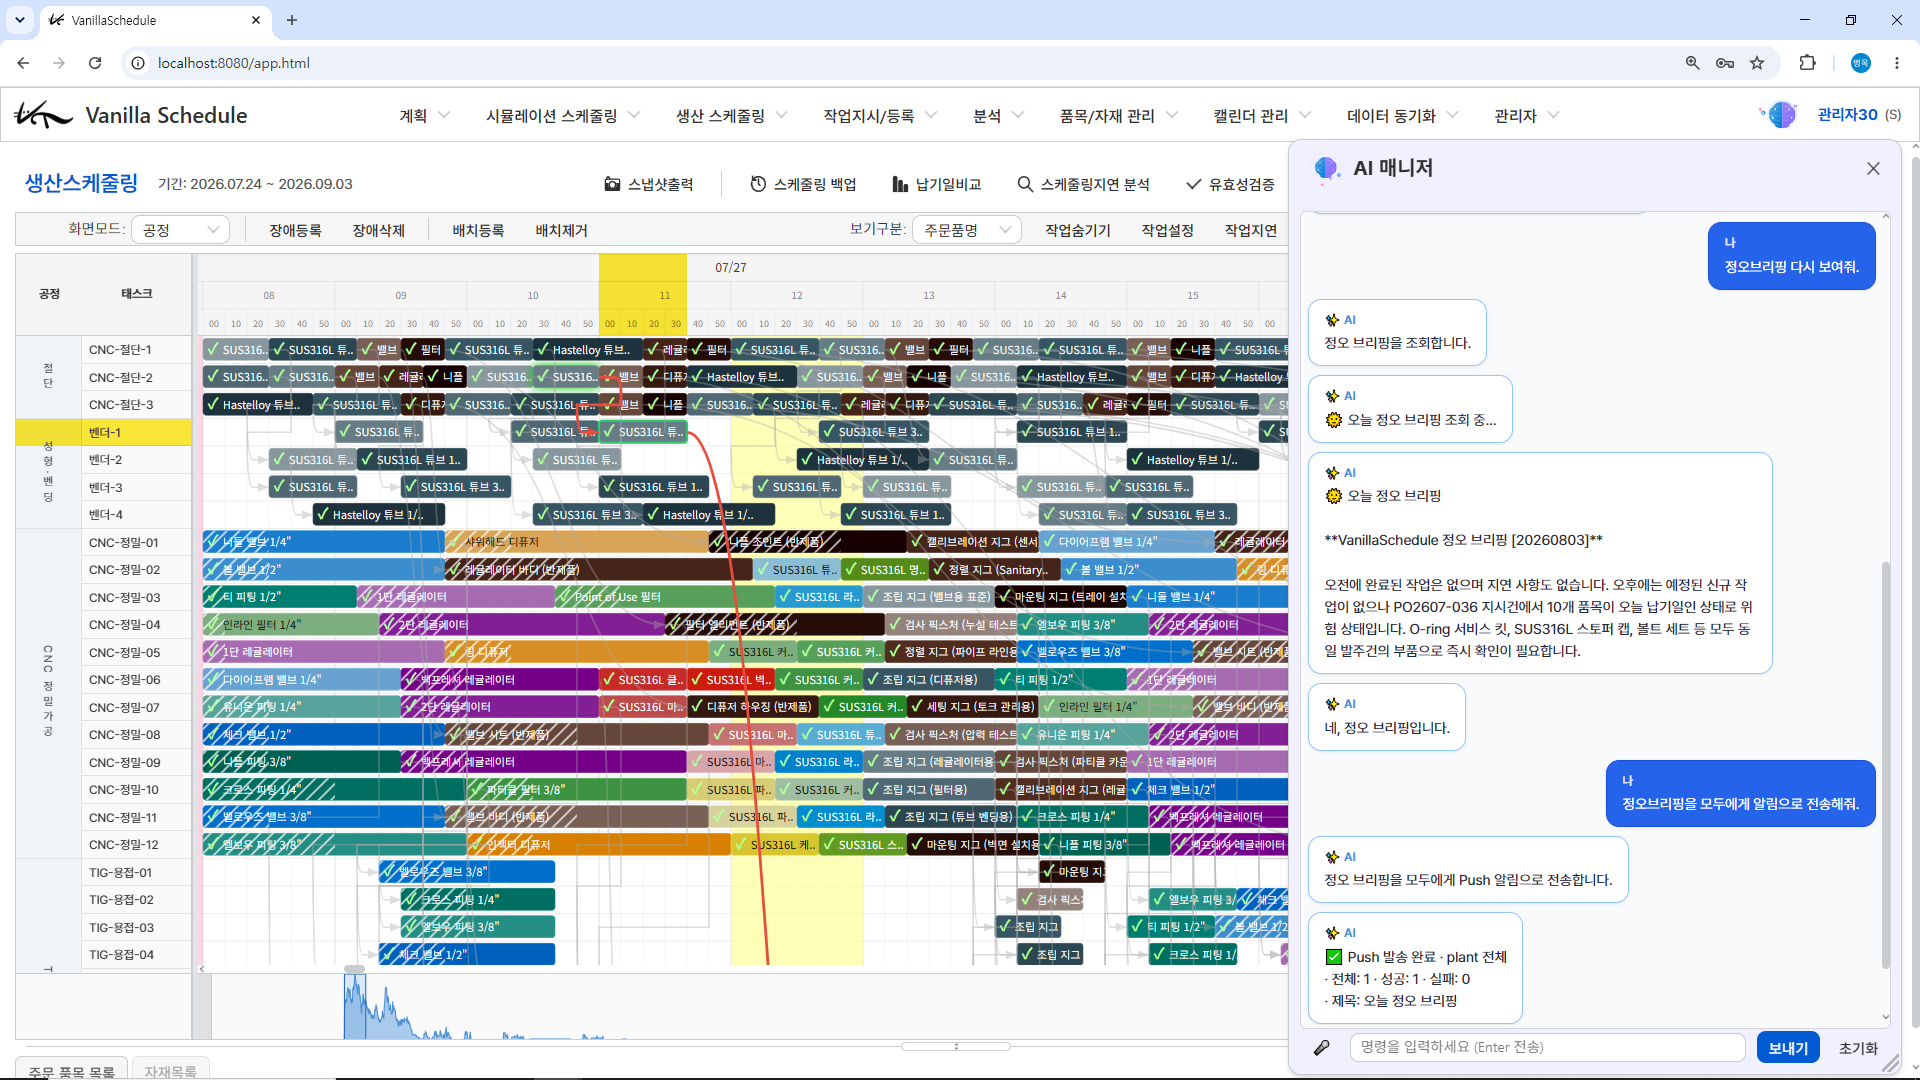The height and width of the screenshot is (1080, 1920).
Task: View site information icon in address bar
Action: tap(138, 63)
